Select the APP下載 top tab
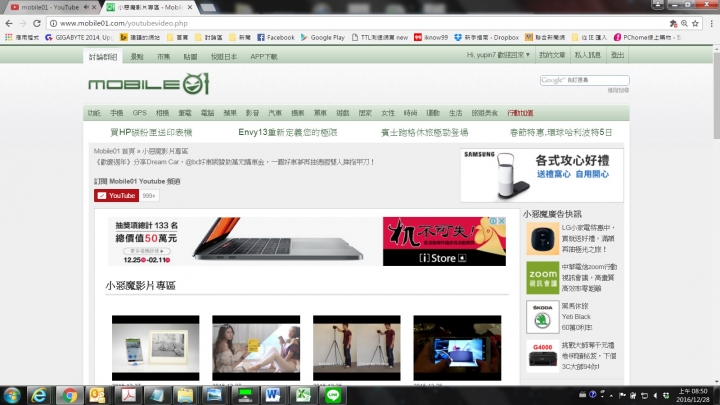Screen dimensions: 720x405 (264, 57)
